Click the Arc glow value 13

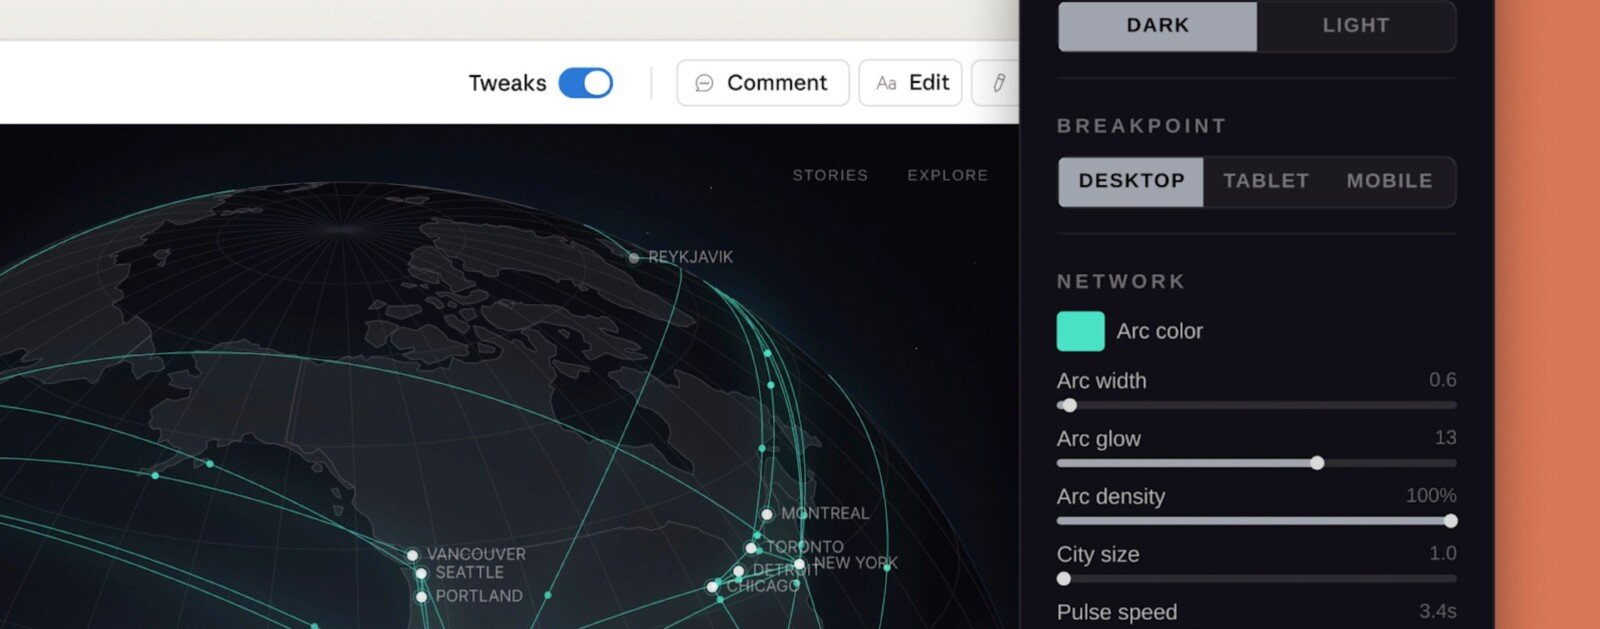pyautogui.click(x=1445, y=438)
